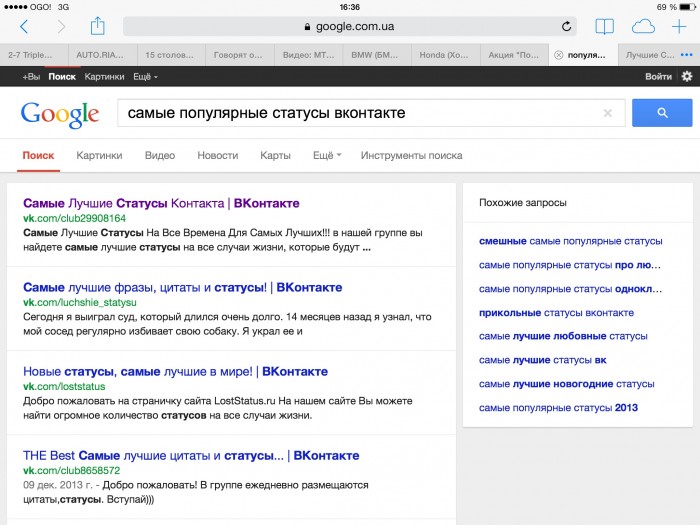Tap the 16:36 clock in status bar

coord(350,7)
